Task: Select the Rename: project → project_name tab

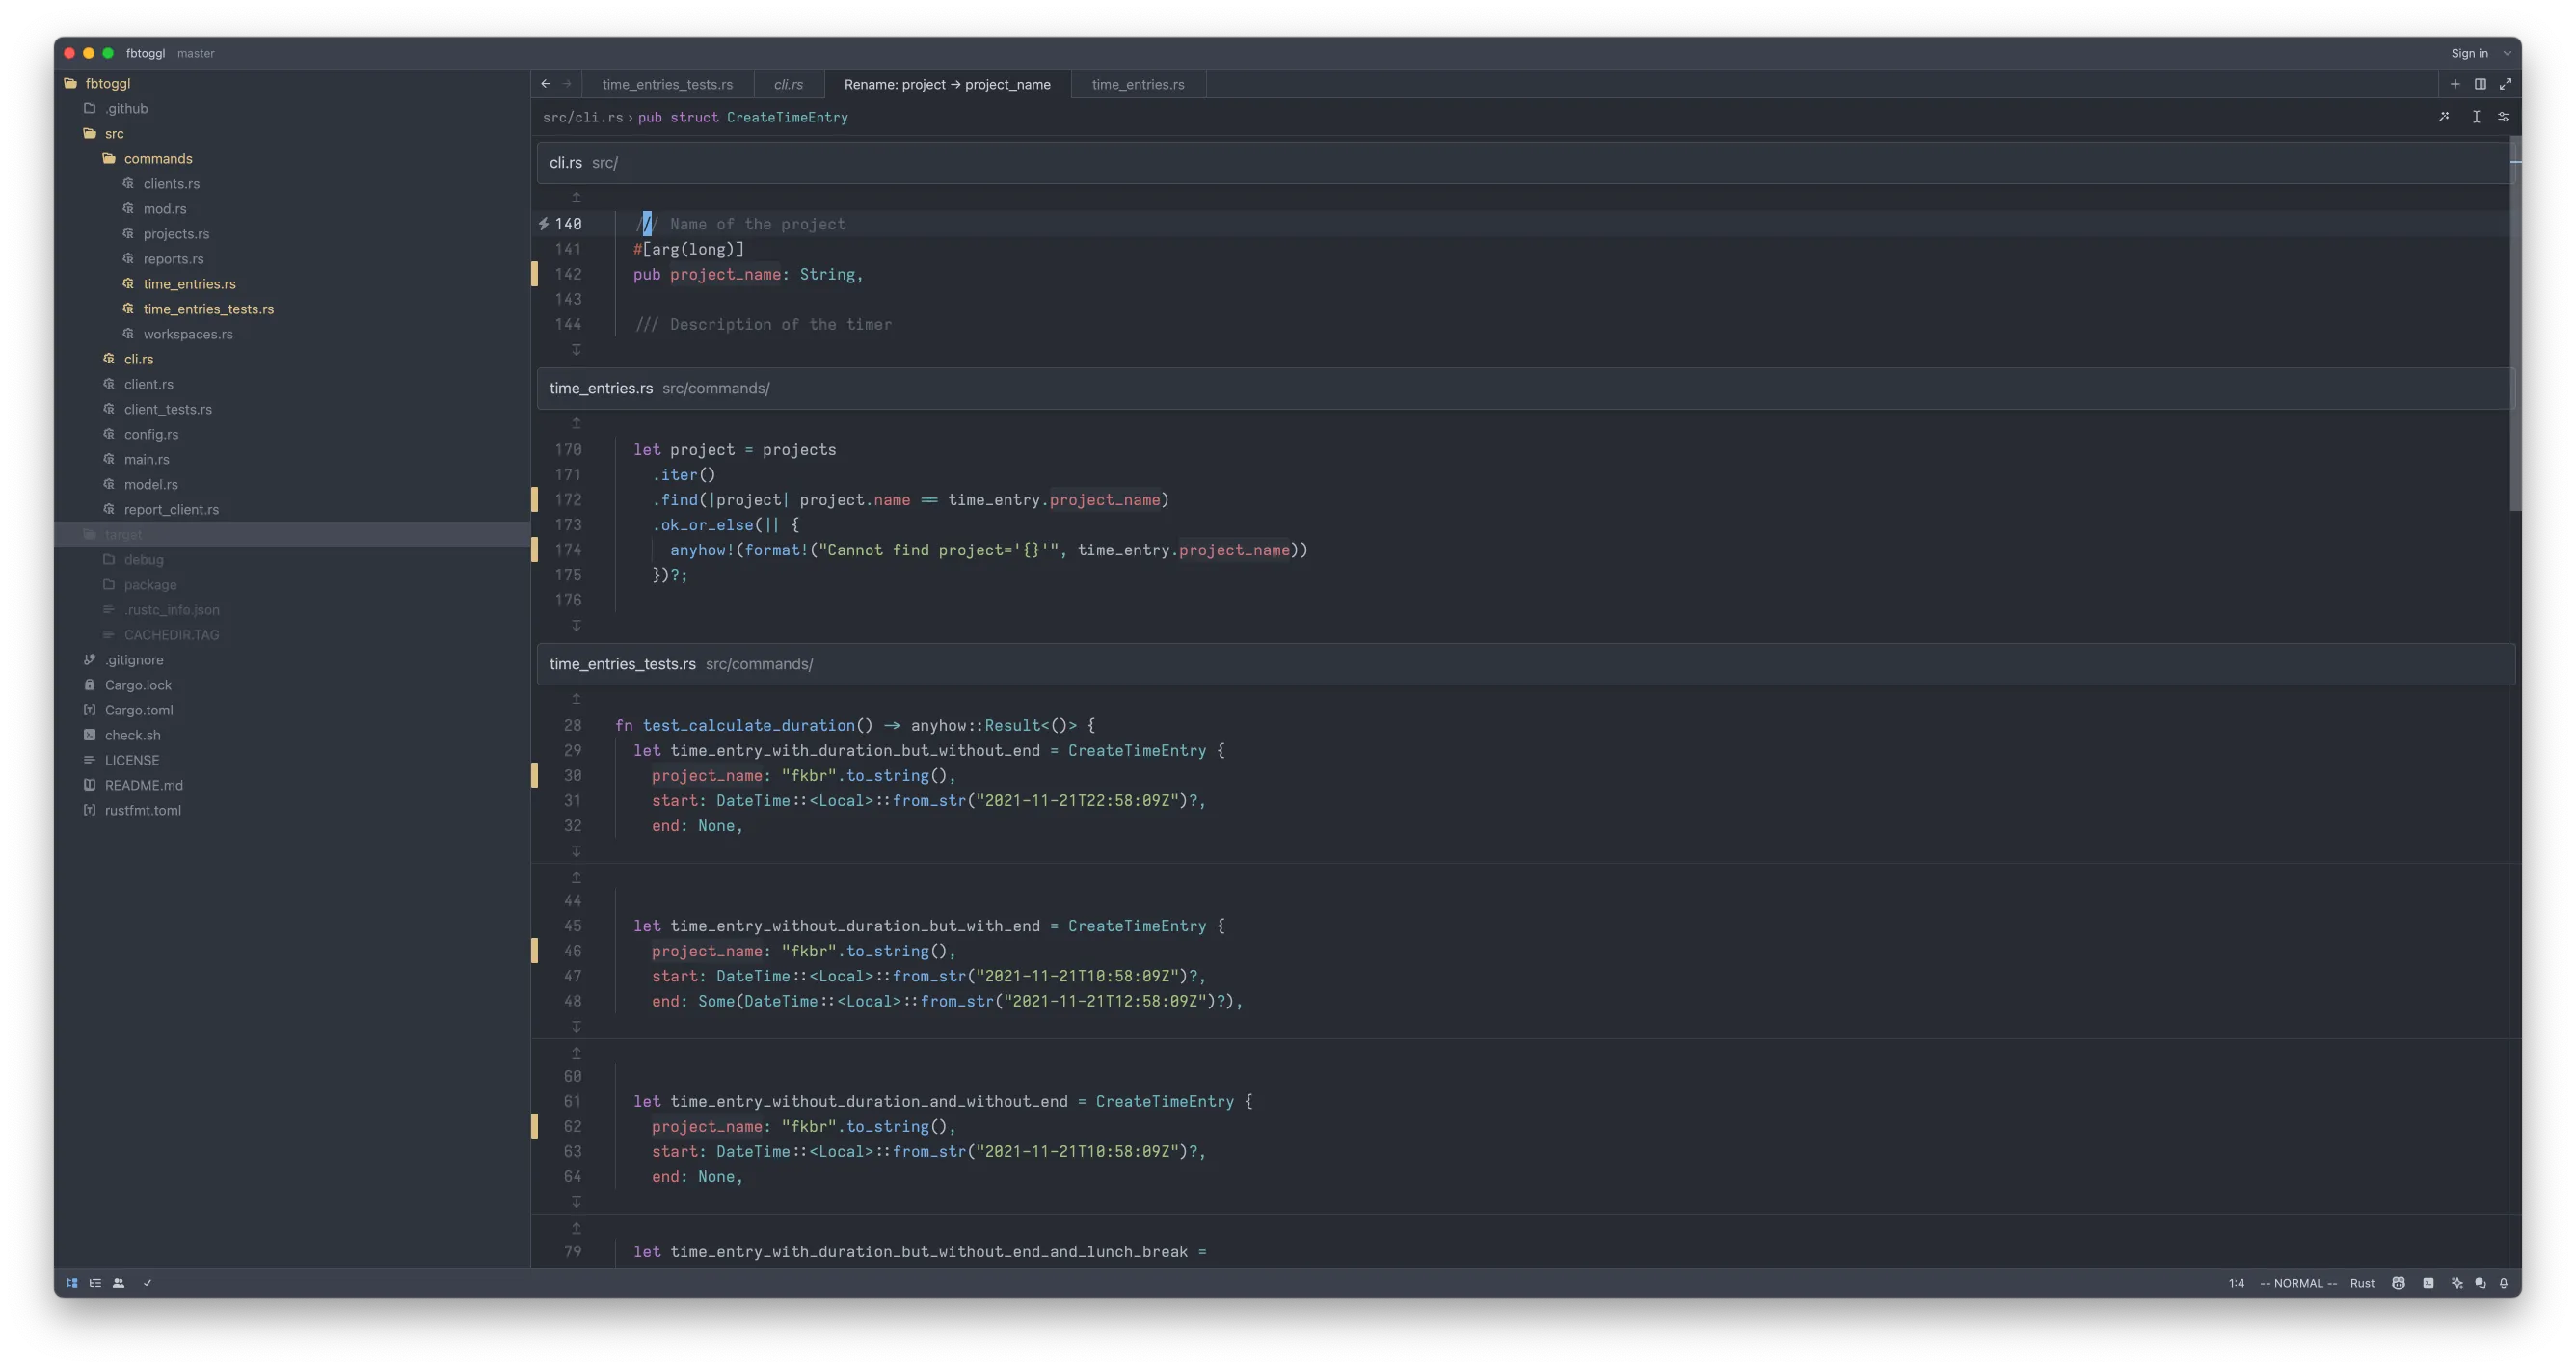Action: click(x=947, y=84)
